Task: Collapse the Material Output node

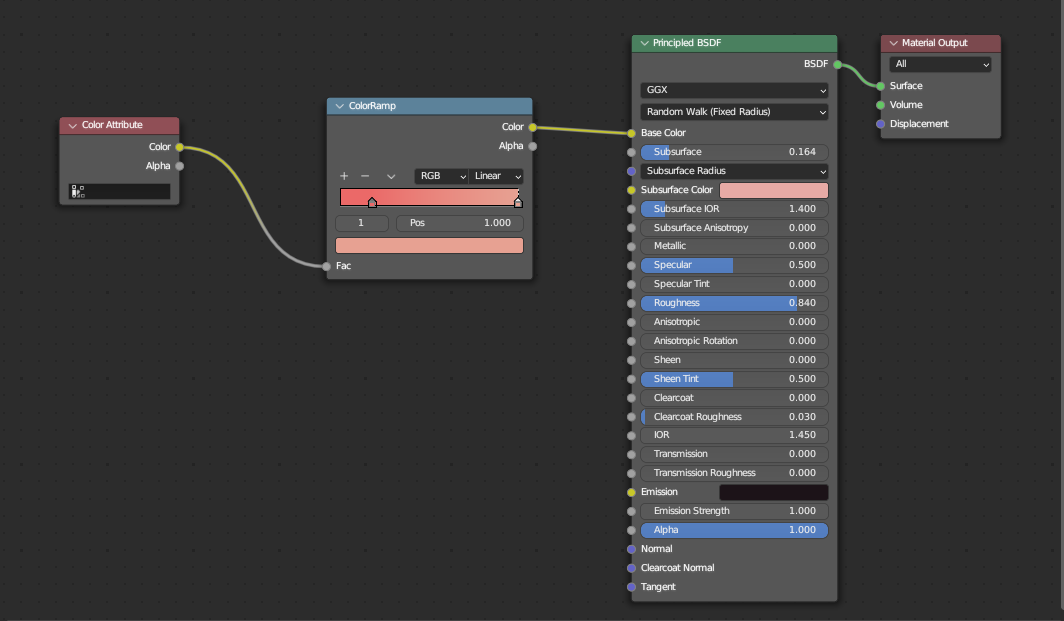Action: click(893, 43)
